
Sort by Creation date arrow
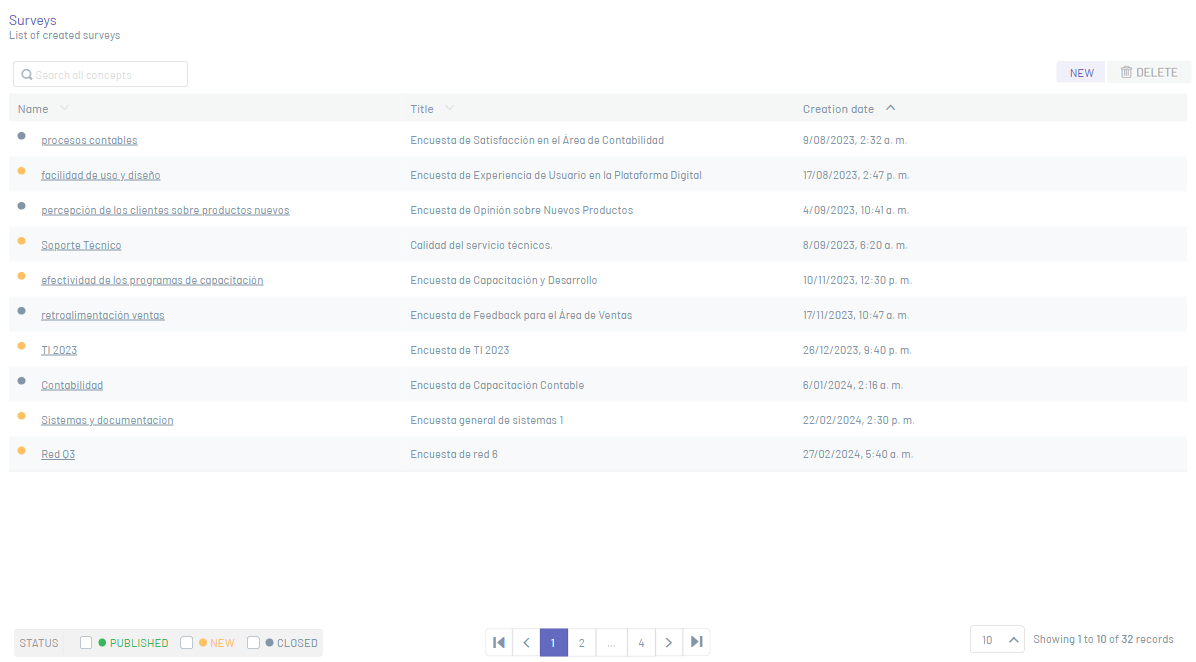(891, 108)
